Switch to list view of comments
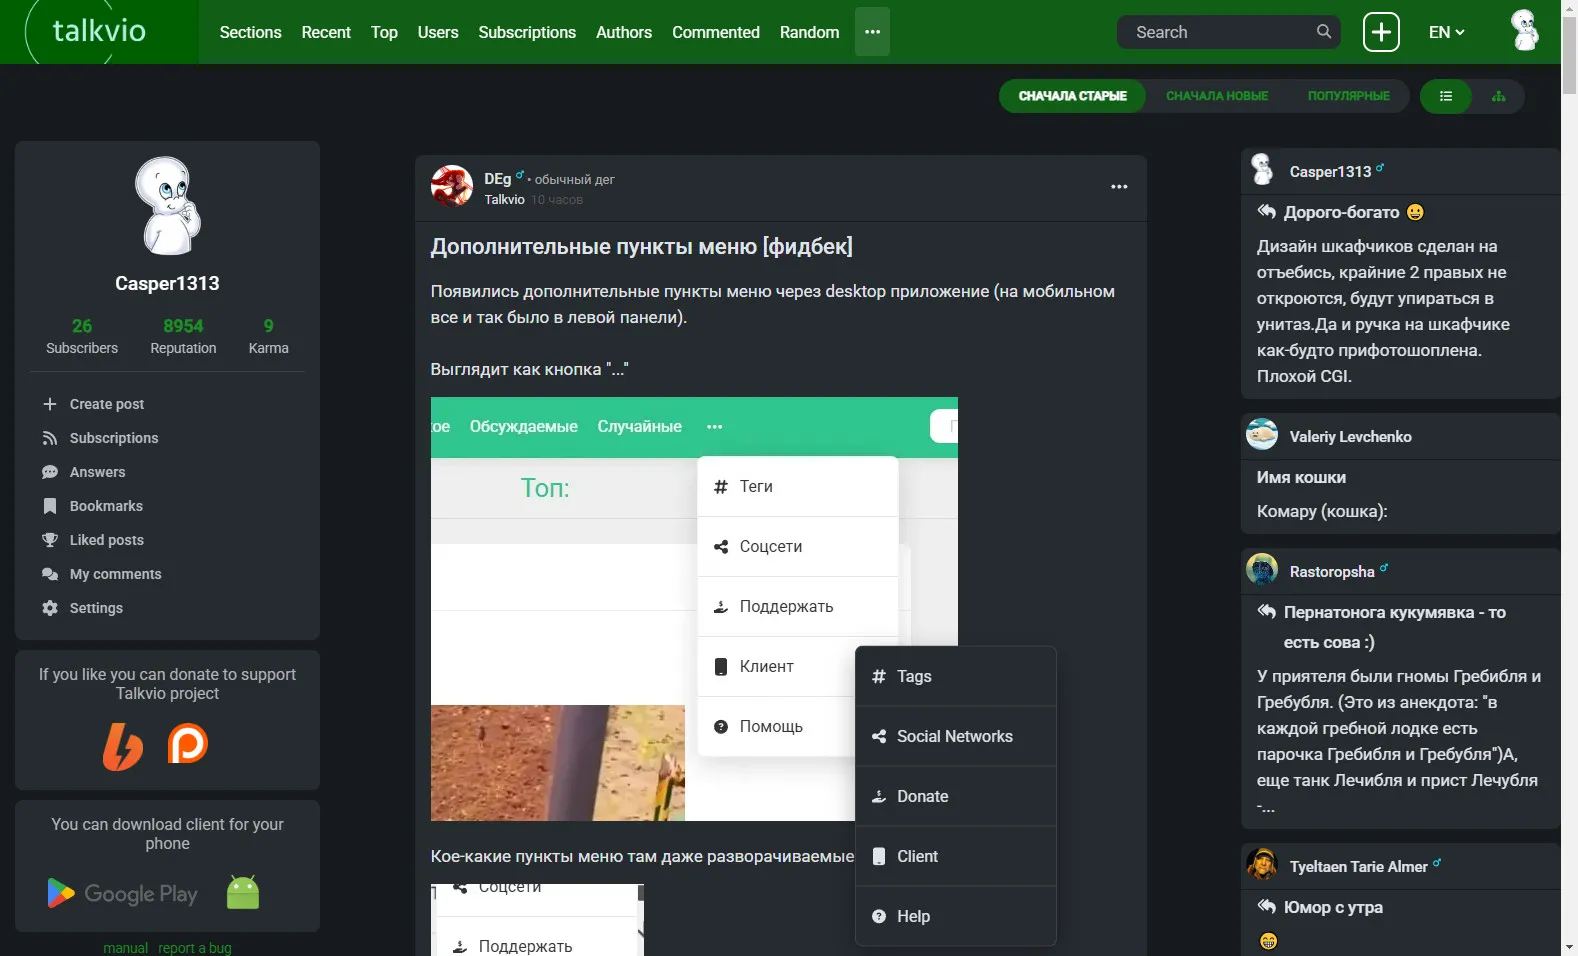1578x956 pixels. [x=1446, y=96]
